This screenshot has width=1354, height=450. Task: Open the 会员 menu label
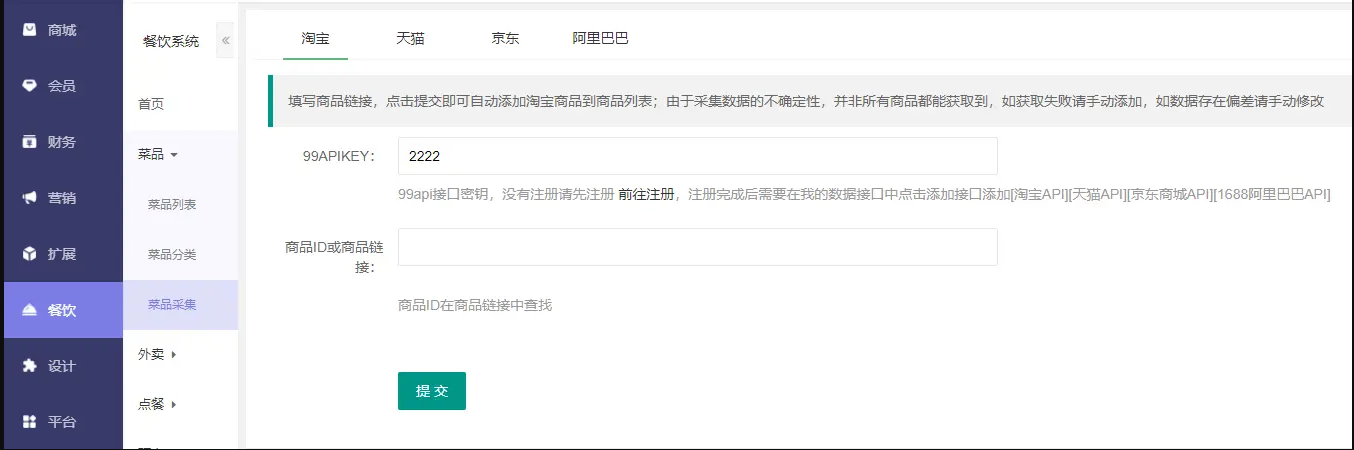[62, 86]
